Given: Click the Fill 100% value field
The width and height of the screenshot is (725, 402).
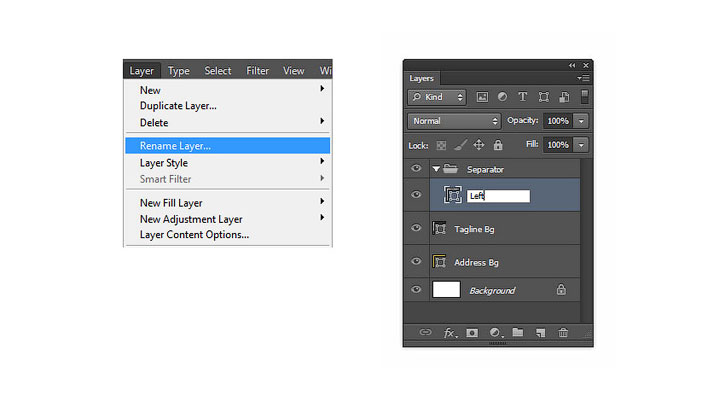Looking at the screenshot, I should 558,145.
